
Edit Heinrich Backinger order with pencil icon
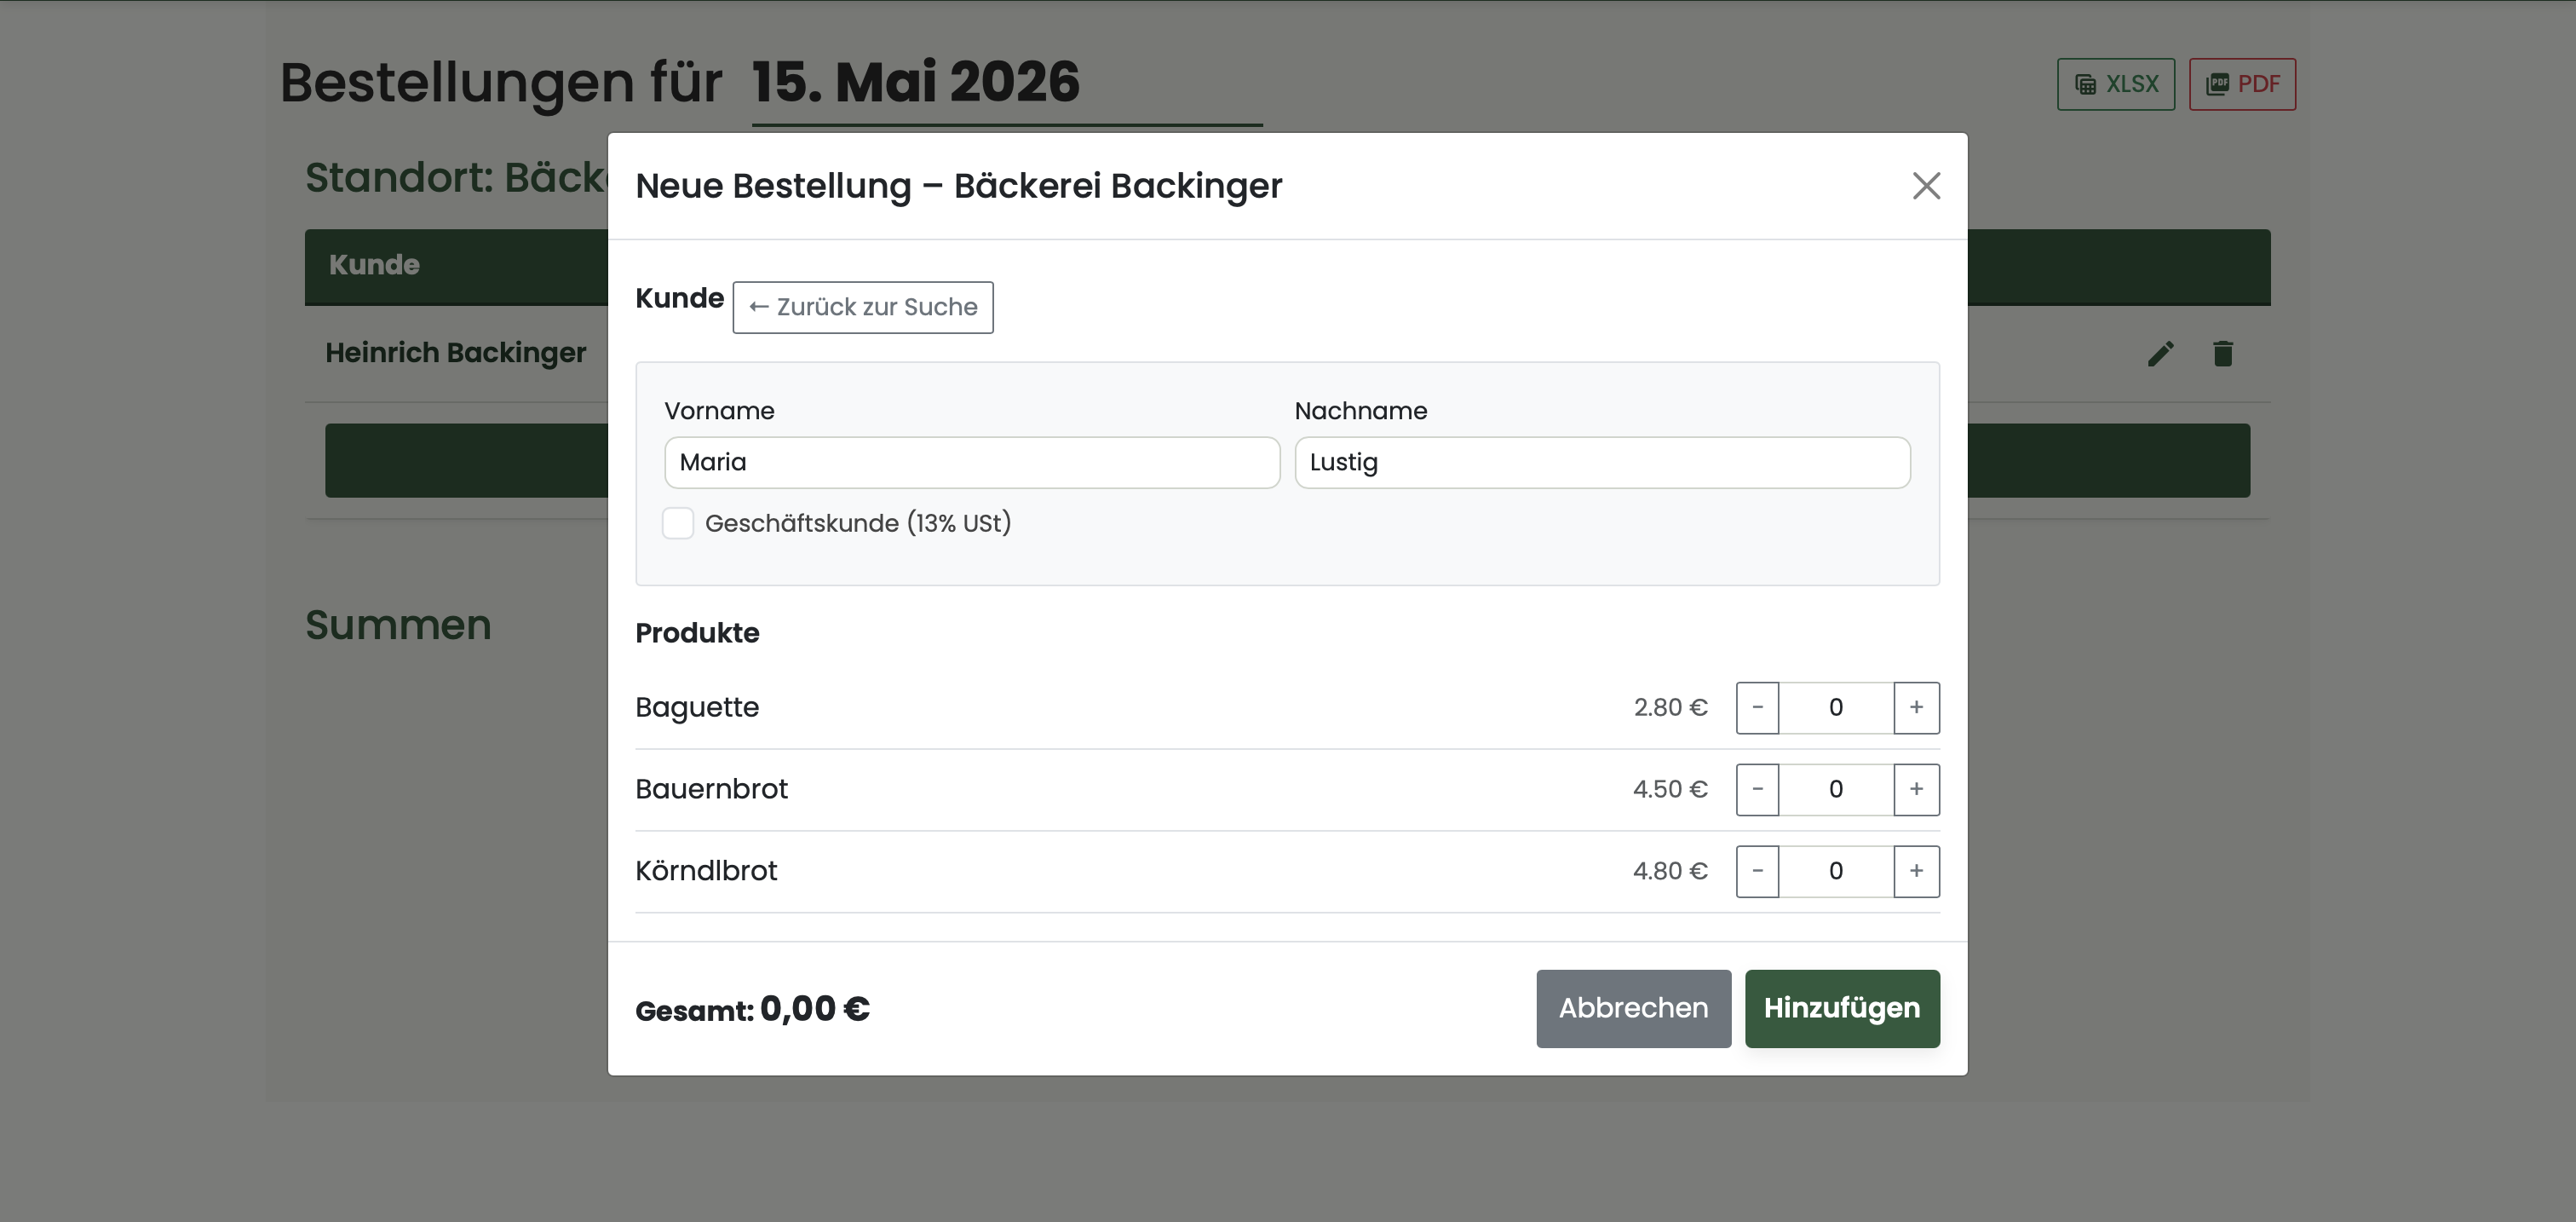click(x=2160, y=354)
